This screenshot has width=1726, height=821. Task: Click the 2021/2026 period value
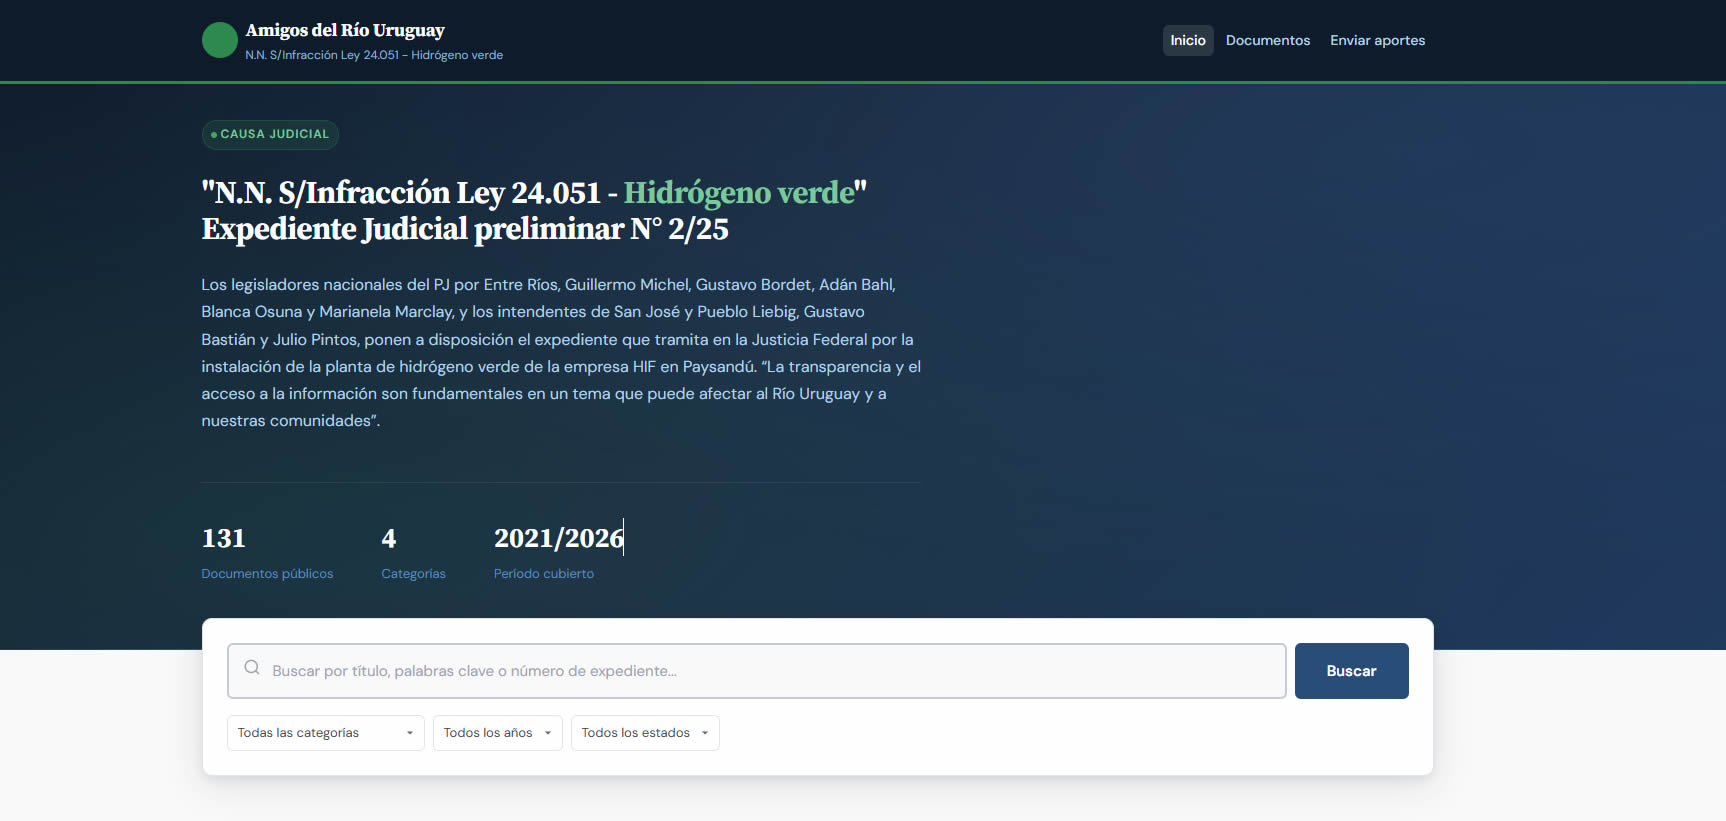tap(558, 538)
